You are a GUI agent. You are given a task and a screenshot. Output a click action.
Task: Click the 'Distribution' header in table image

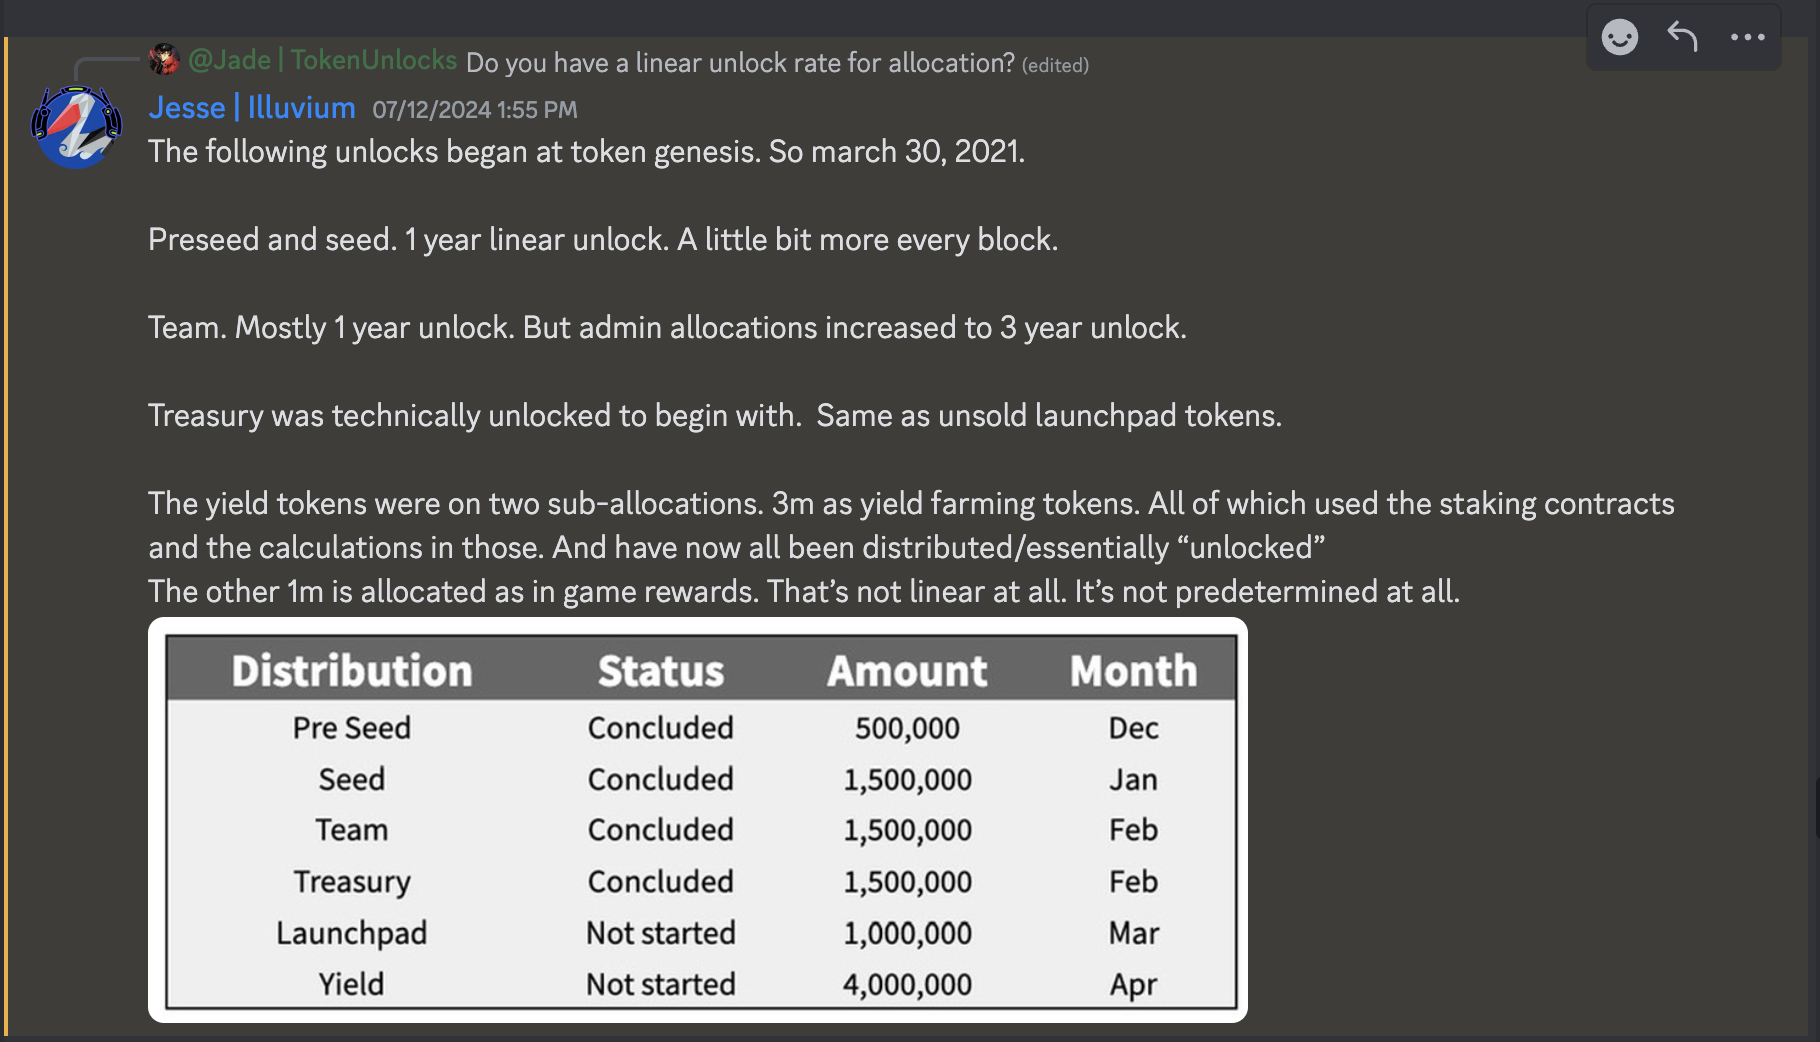352,671
